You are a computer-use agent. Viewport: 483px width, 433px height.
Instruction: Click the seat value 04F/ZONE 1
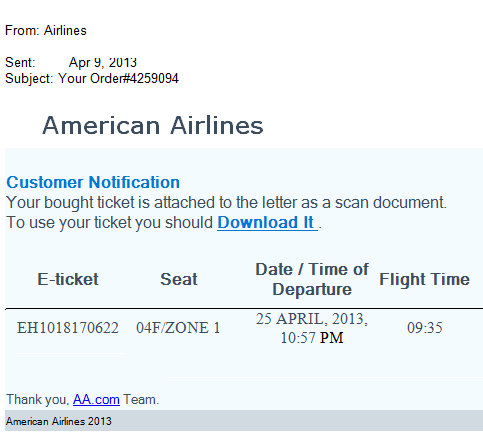178,328
